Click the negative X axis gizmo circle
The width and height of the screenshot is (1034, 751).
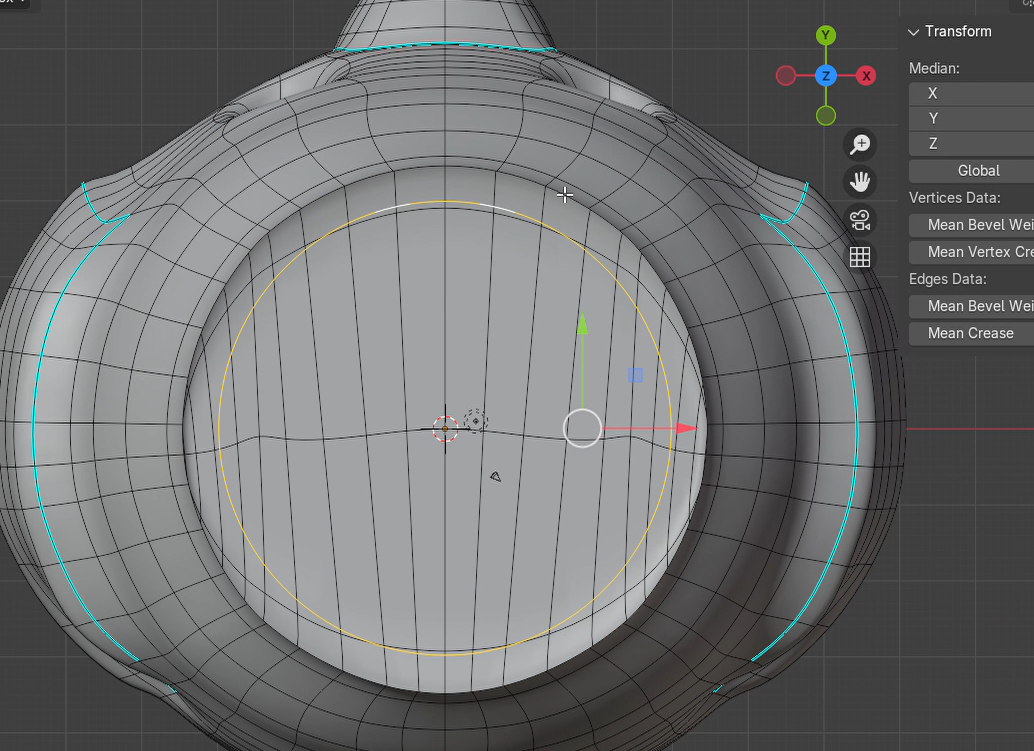(x=785, y=76)
